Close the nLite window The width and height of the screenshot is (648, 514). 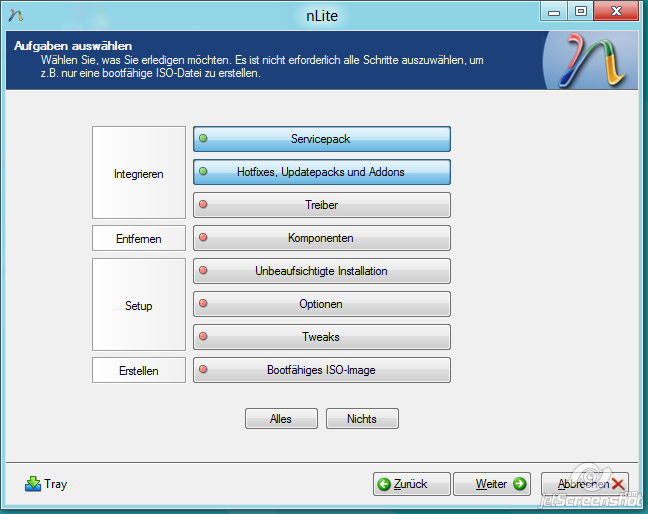point(616,11)
